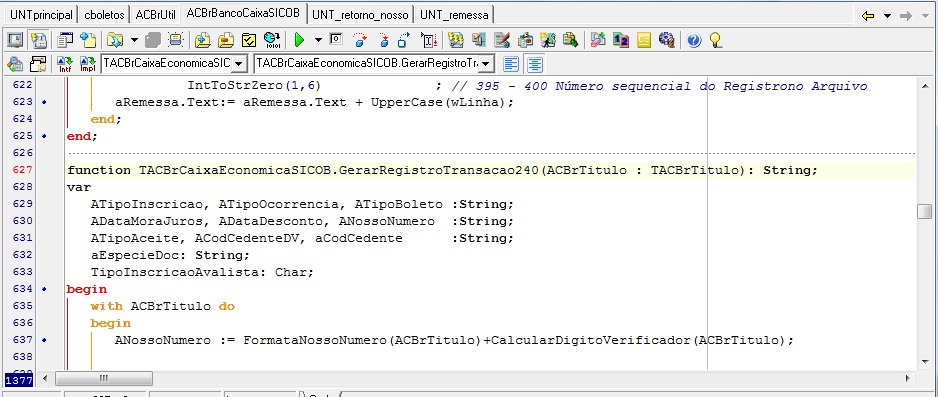Open the TACBrCaixaEconomicaSIC class dropdown
938x397 pixels.
click(239, 63)
